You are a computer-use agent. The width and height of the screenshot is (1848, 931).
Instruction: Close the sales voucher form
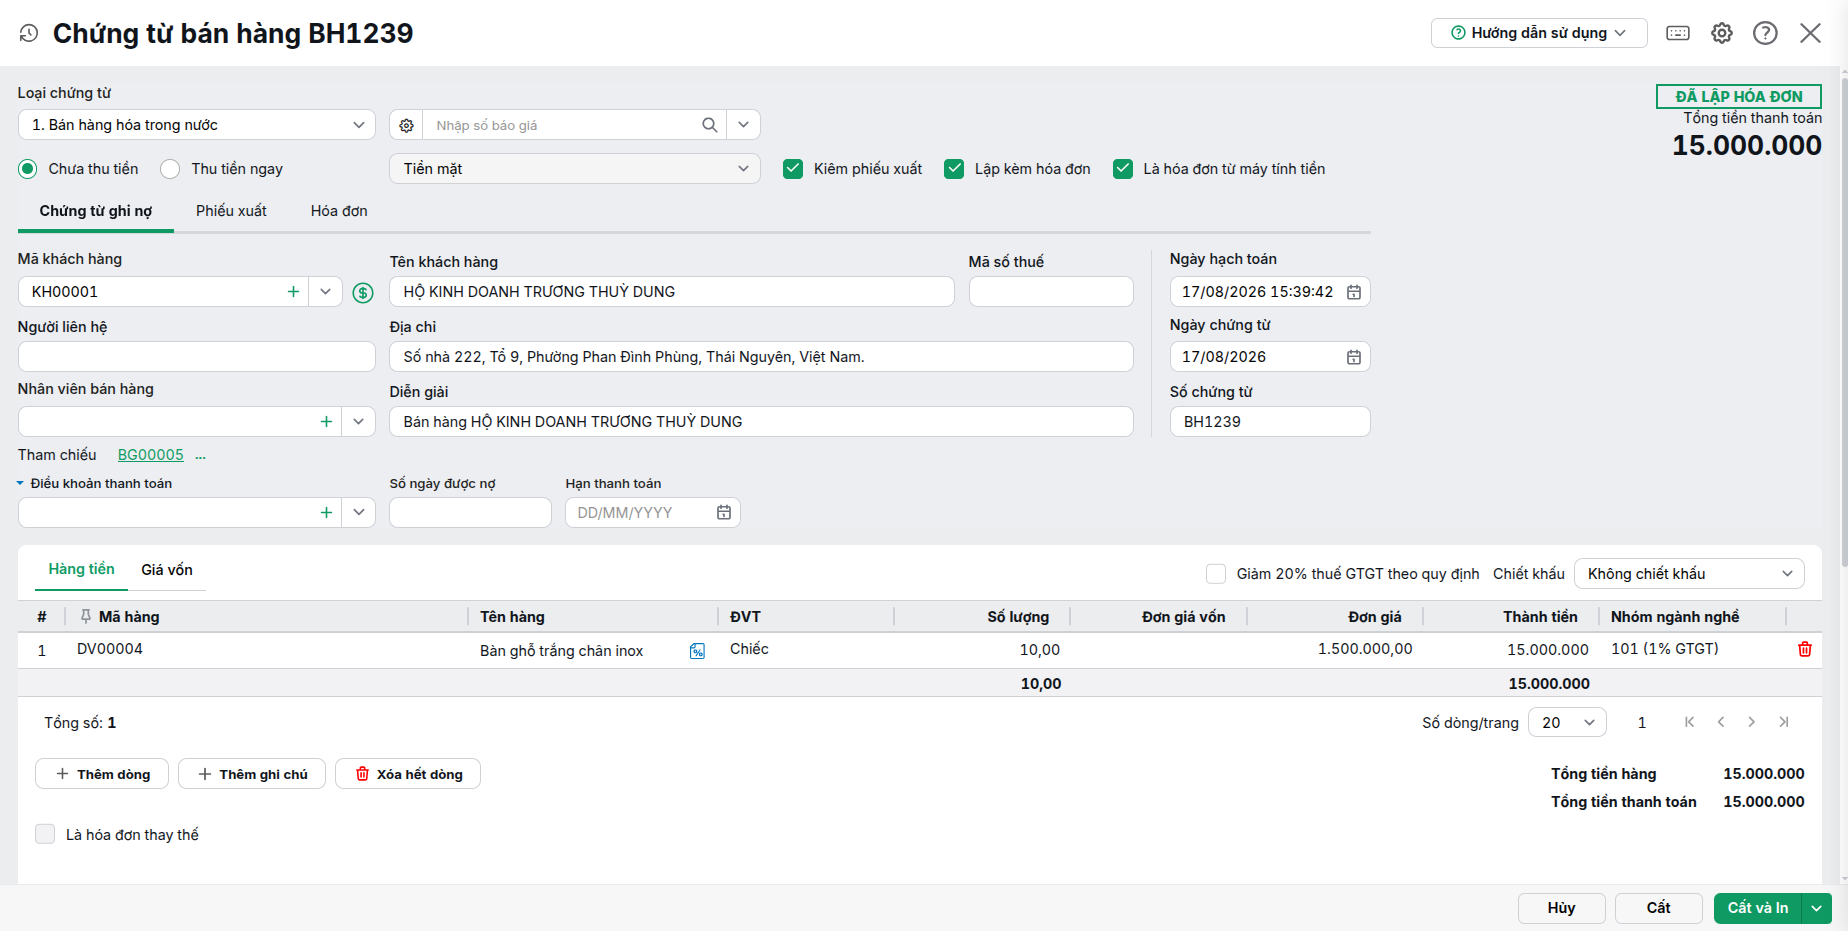pyautogui.click(x=1810, y=33)
